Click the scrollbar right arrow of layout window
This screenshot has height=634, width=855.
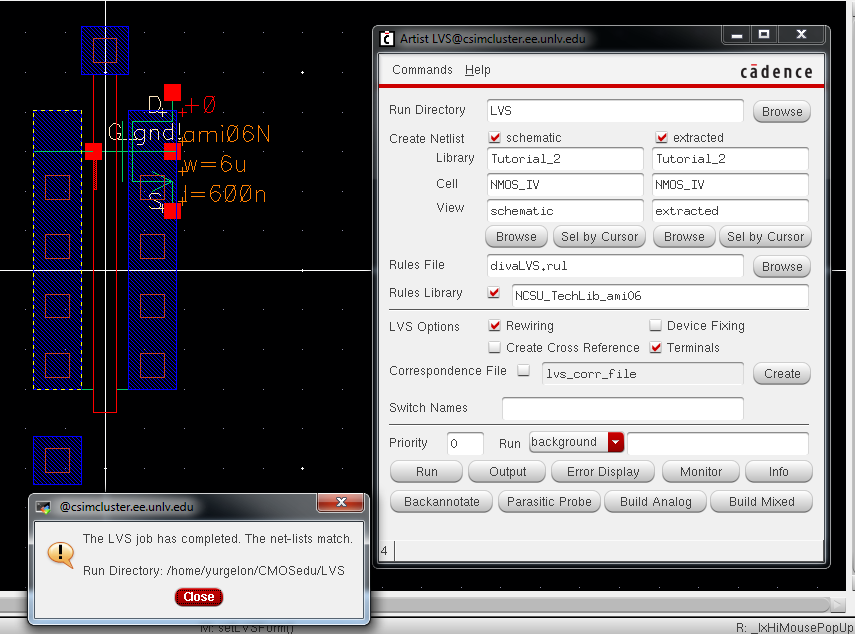(838, 605)
